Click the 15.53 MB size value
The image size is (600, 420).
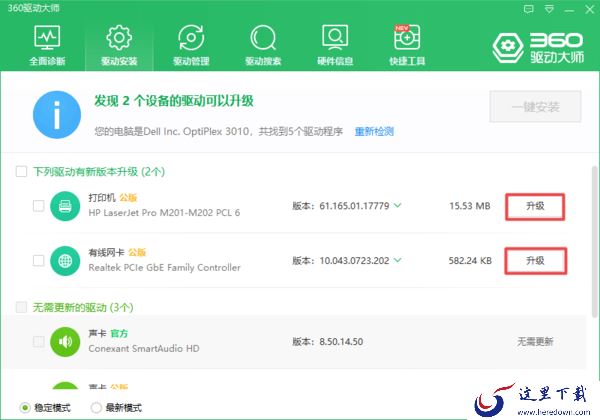pyautogui.click(x=470, y=206)
